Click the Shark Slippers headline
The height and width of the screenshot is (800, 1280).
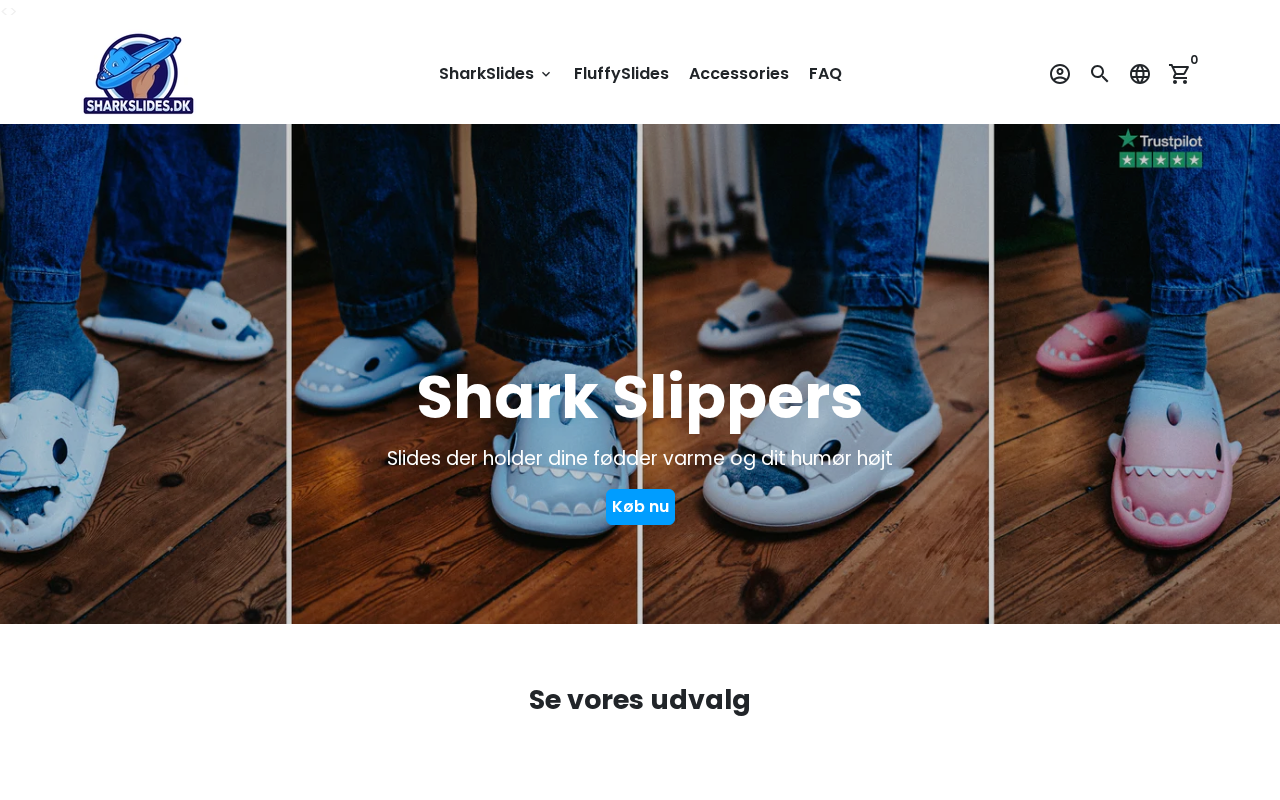(640, 398)
